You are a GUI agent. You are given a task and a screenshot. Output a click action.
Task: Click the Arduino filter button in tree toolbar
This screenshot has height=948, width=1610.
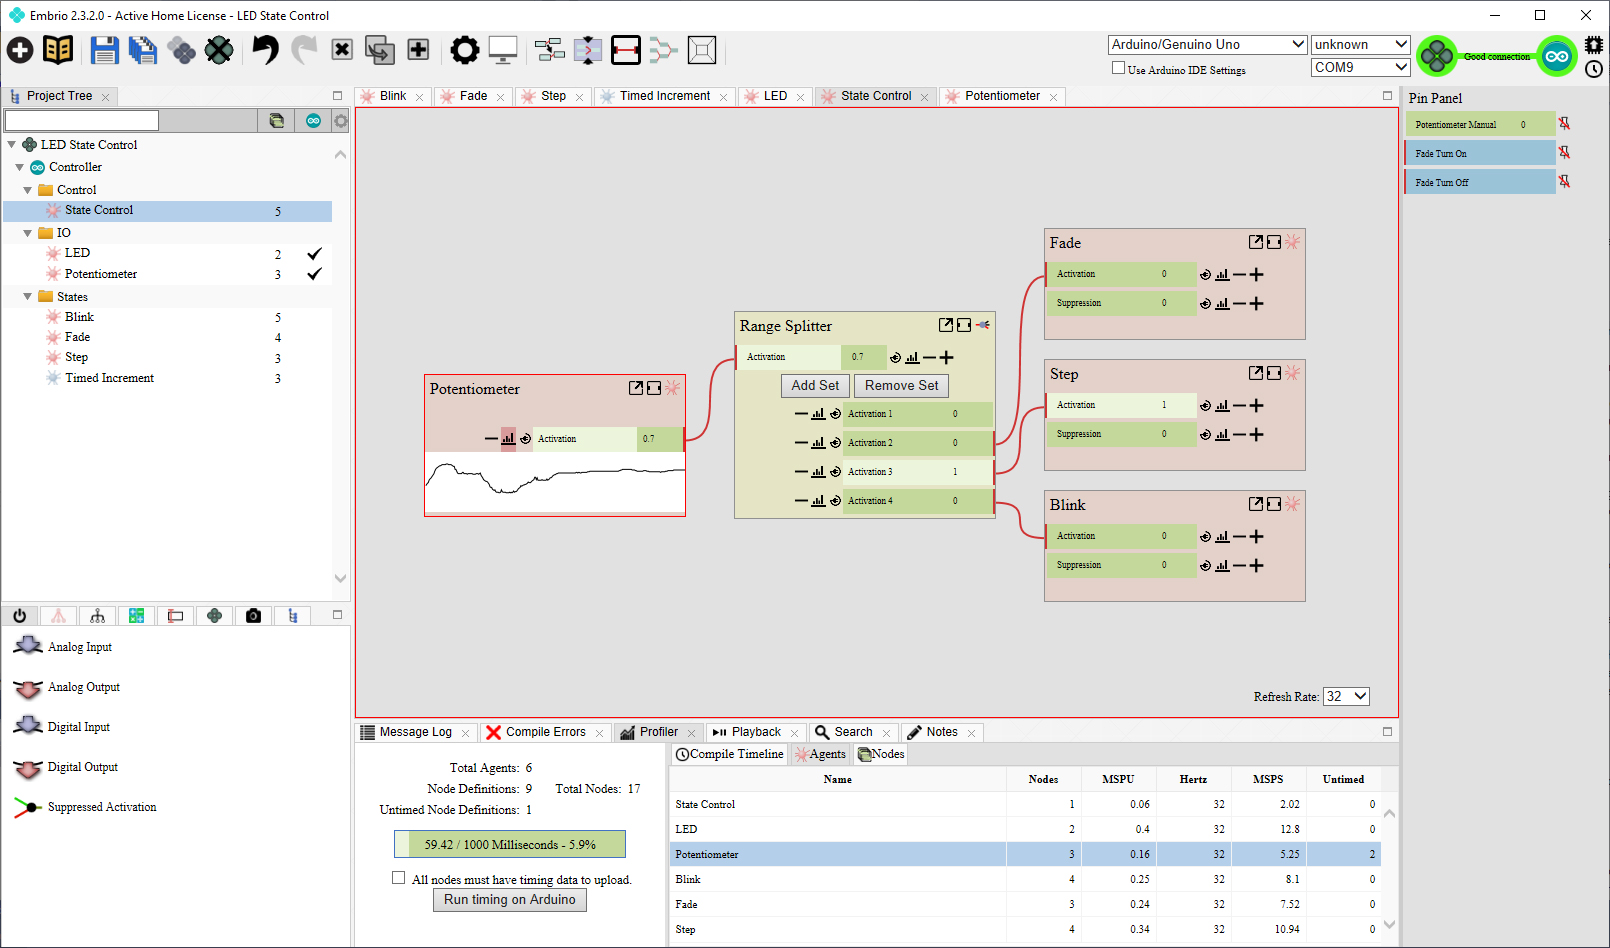313,120
